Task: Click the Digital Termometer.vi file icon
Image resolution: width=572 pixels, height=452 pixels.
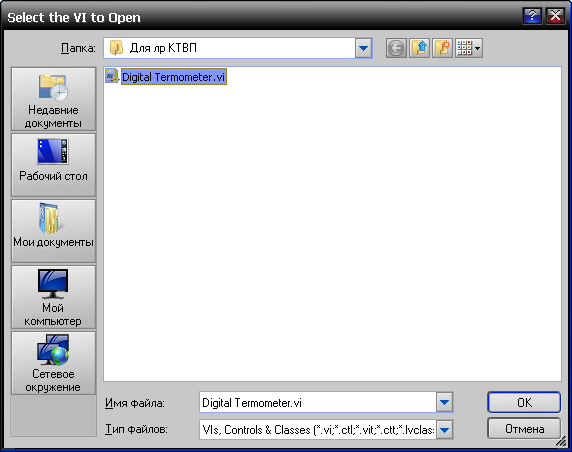Action: pyautogui.click(x=112, y=76)
